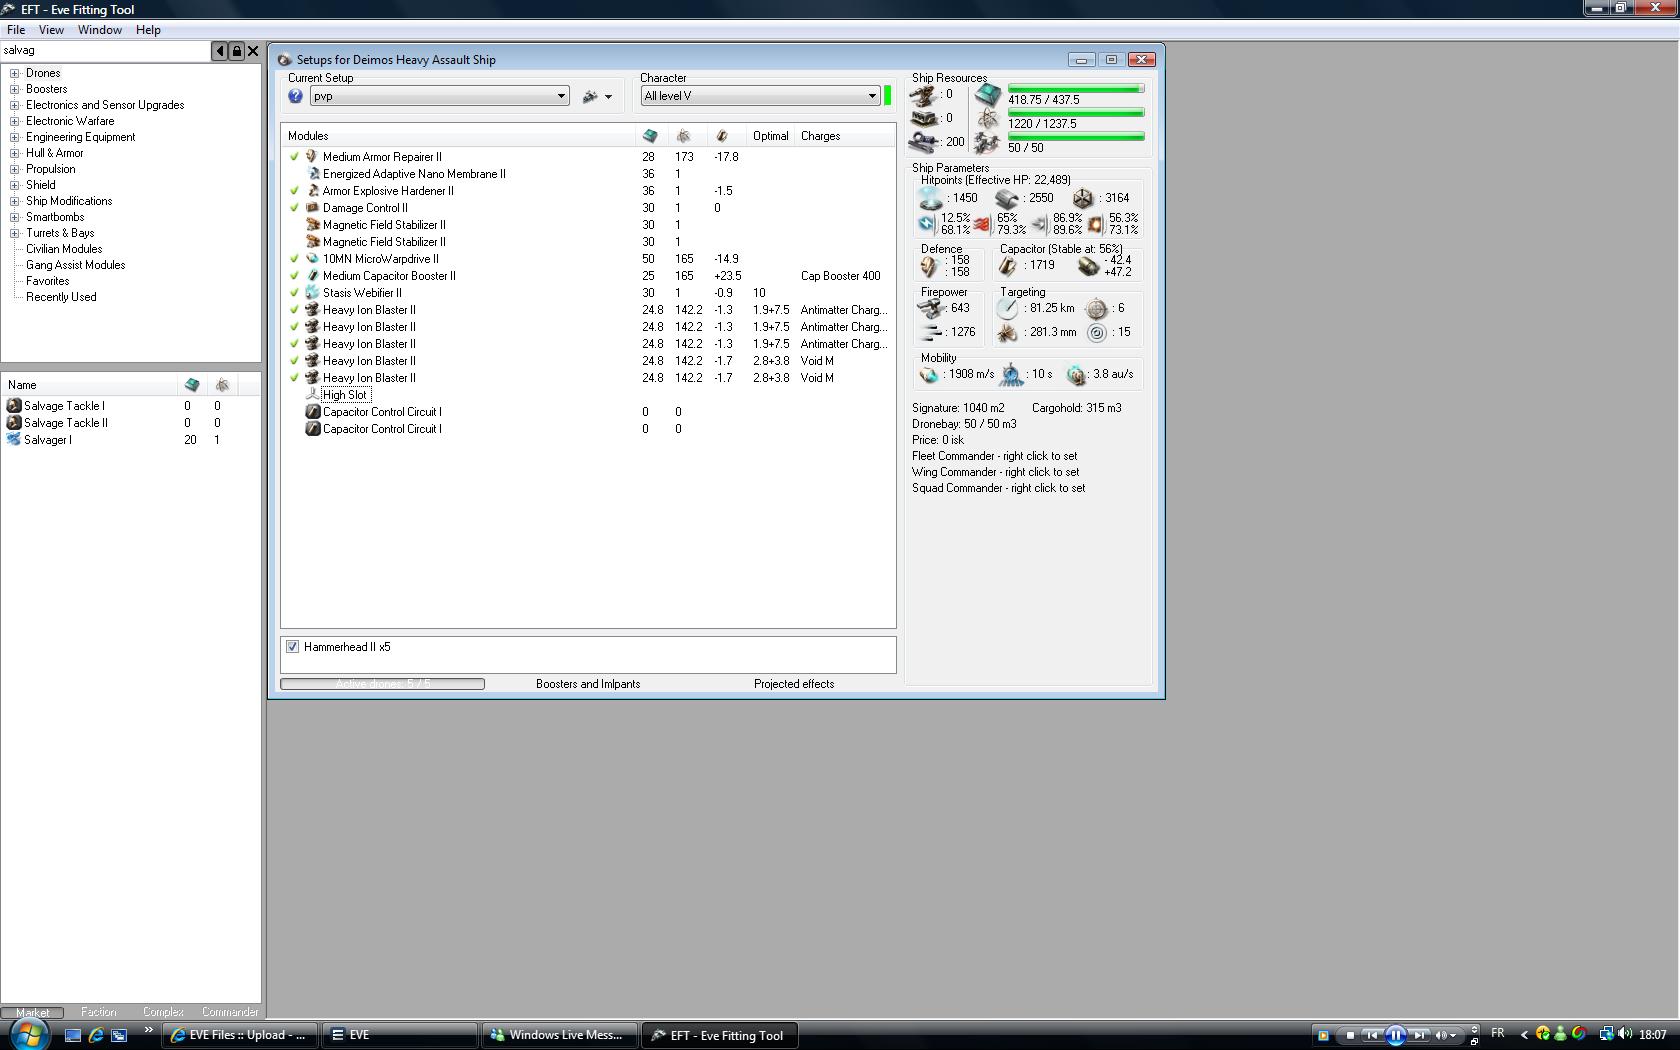Expand the Hull & Armor category
1680x1050 pixels.
coord(15,153)
